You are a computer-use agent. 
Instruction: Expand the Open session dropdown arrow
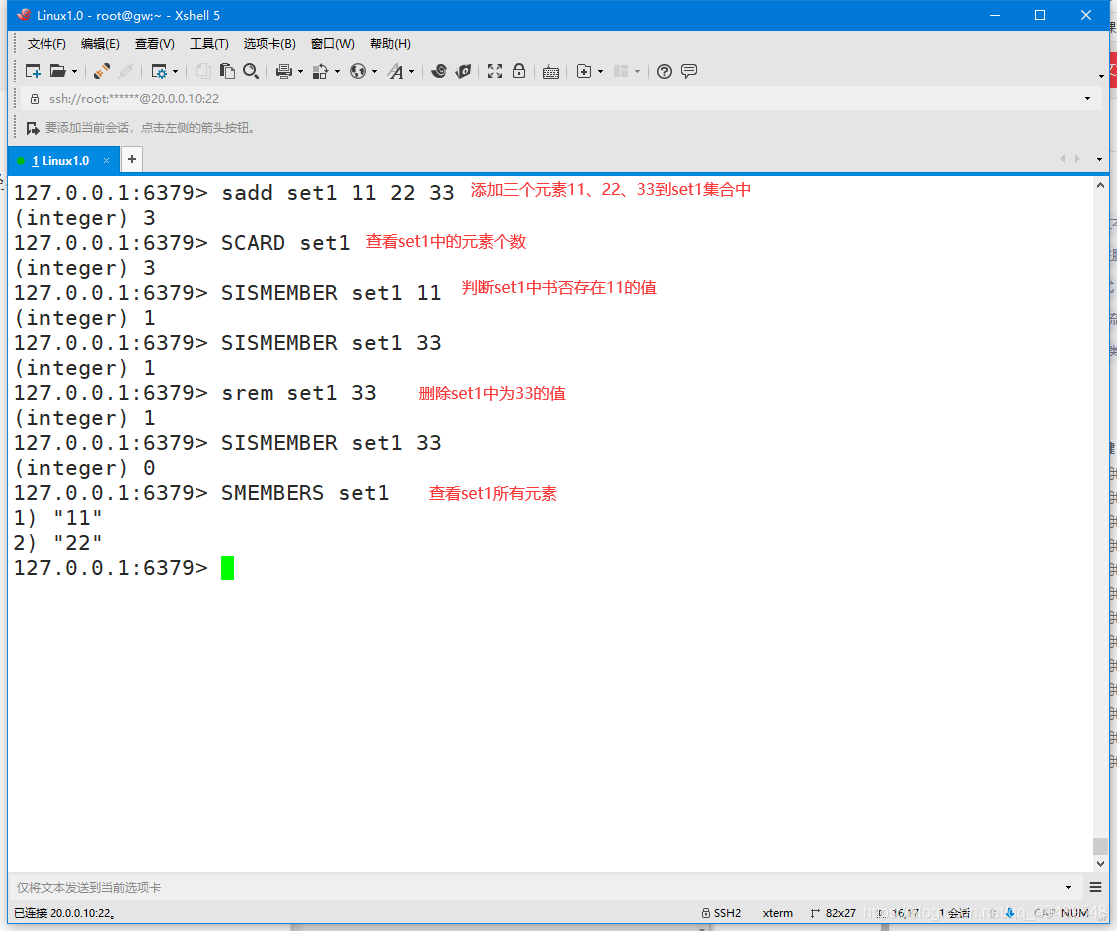(x=74, y=71)
